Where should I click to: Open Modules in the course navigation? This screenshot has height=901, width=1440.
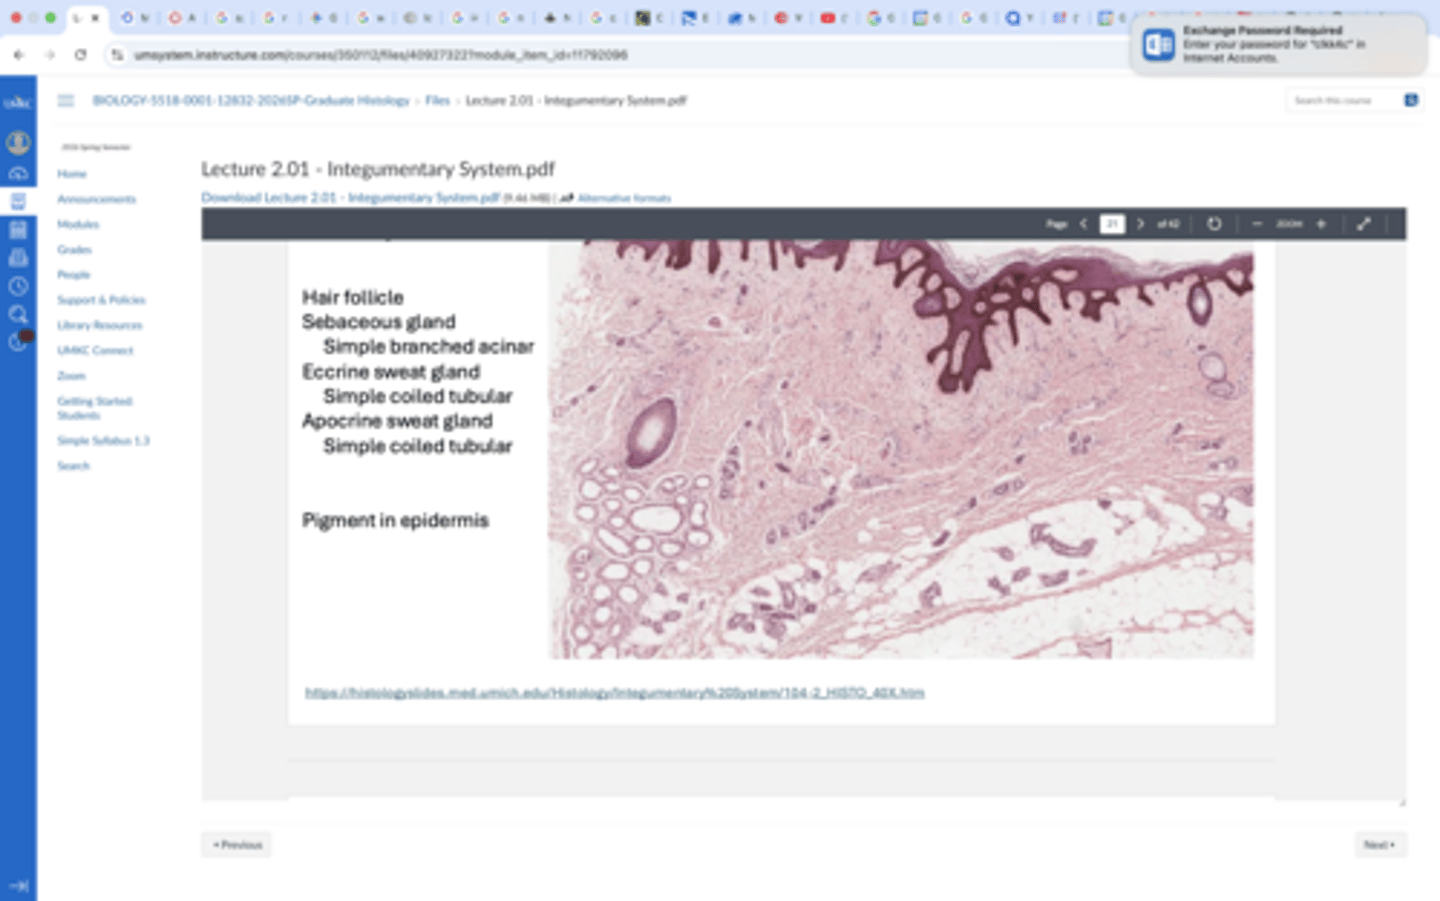[x=78, y=224]
